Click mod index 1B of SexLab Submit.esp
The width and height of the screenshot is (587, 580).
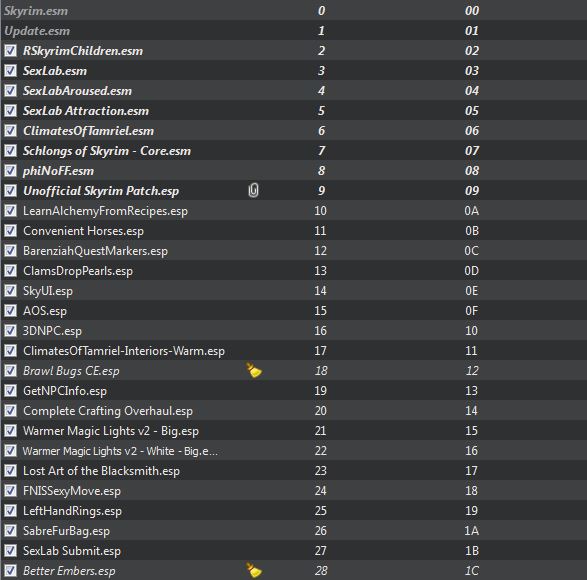472,550
